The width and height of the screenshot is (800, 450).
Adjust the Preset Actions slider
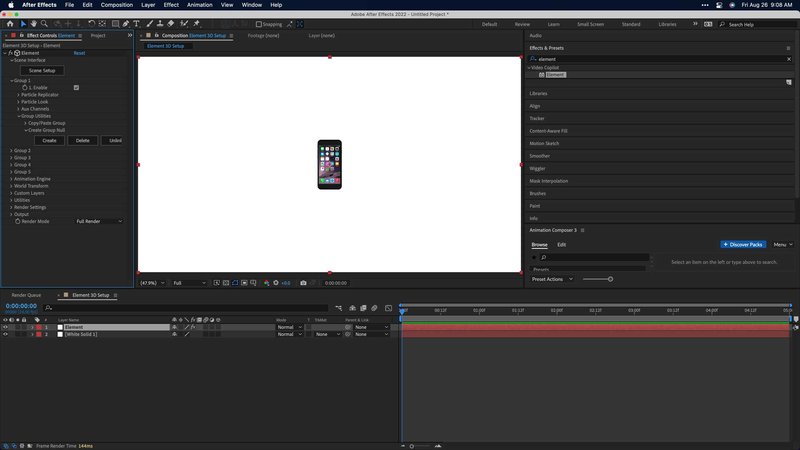point(610,279)
